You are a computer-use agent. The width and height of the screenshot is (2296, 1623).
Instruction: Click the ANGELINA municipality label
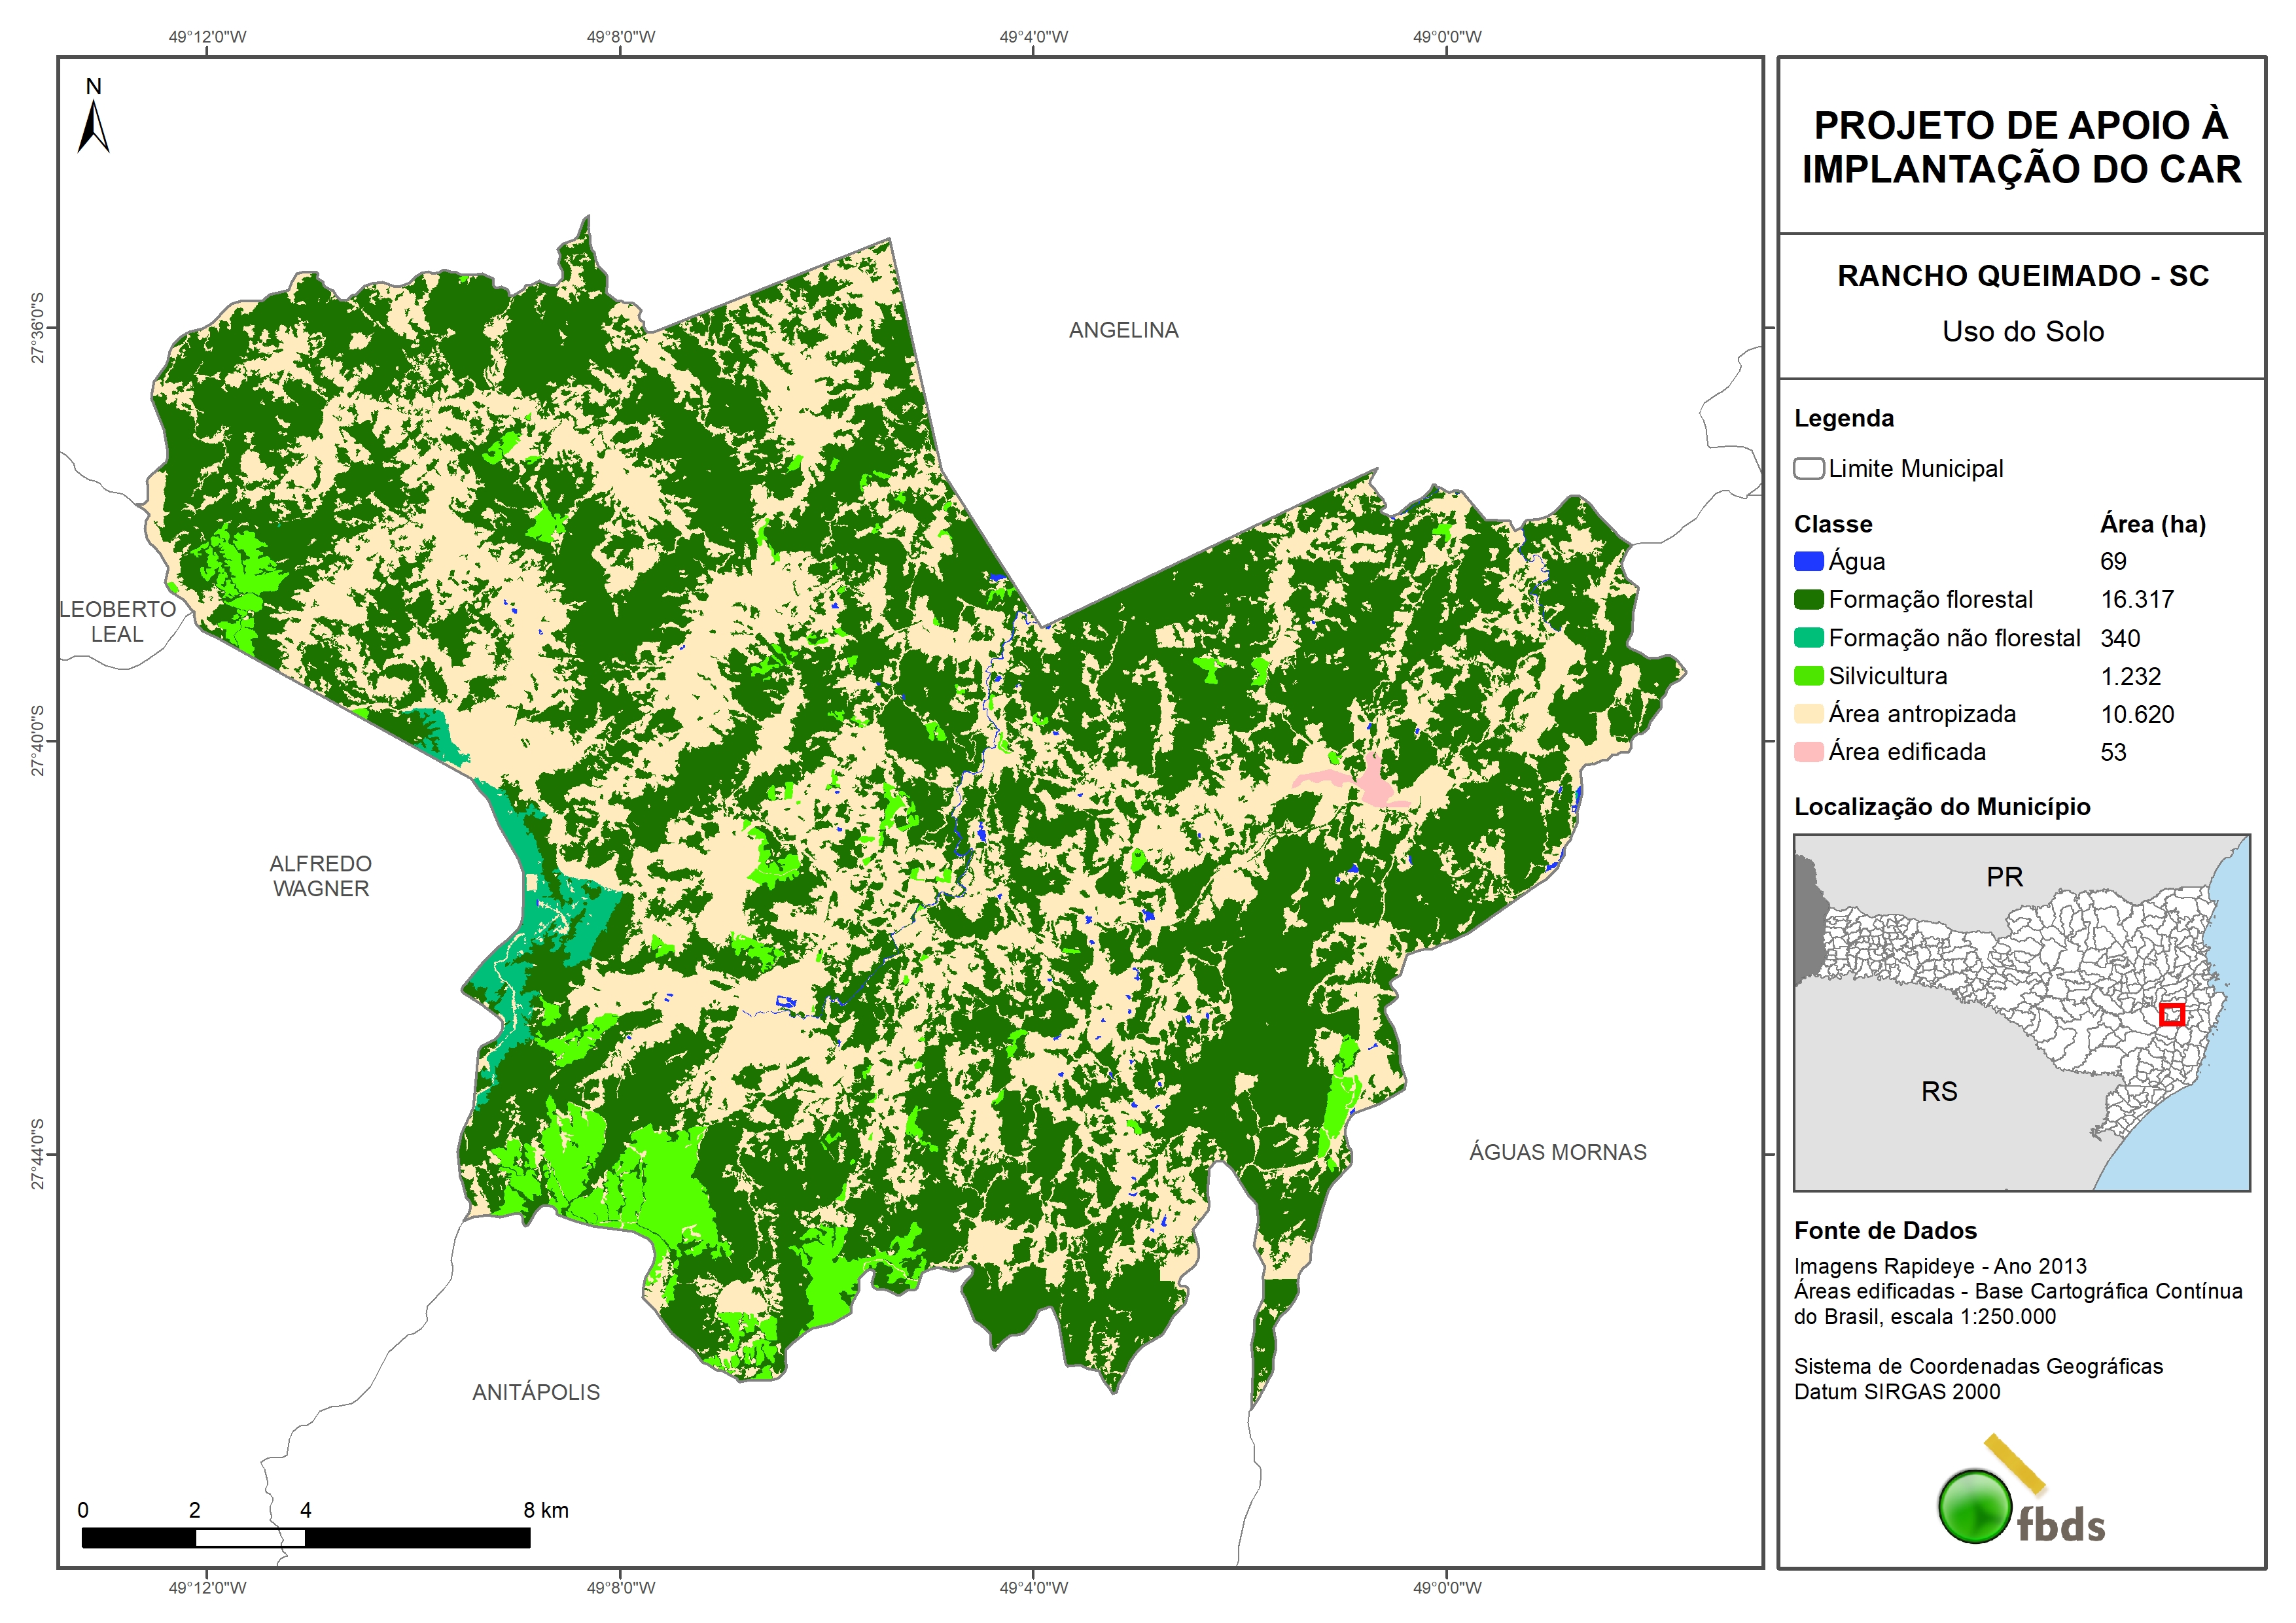(1123, 330)
